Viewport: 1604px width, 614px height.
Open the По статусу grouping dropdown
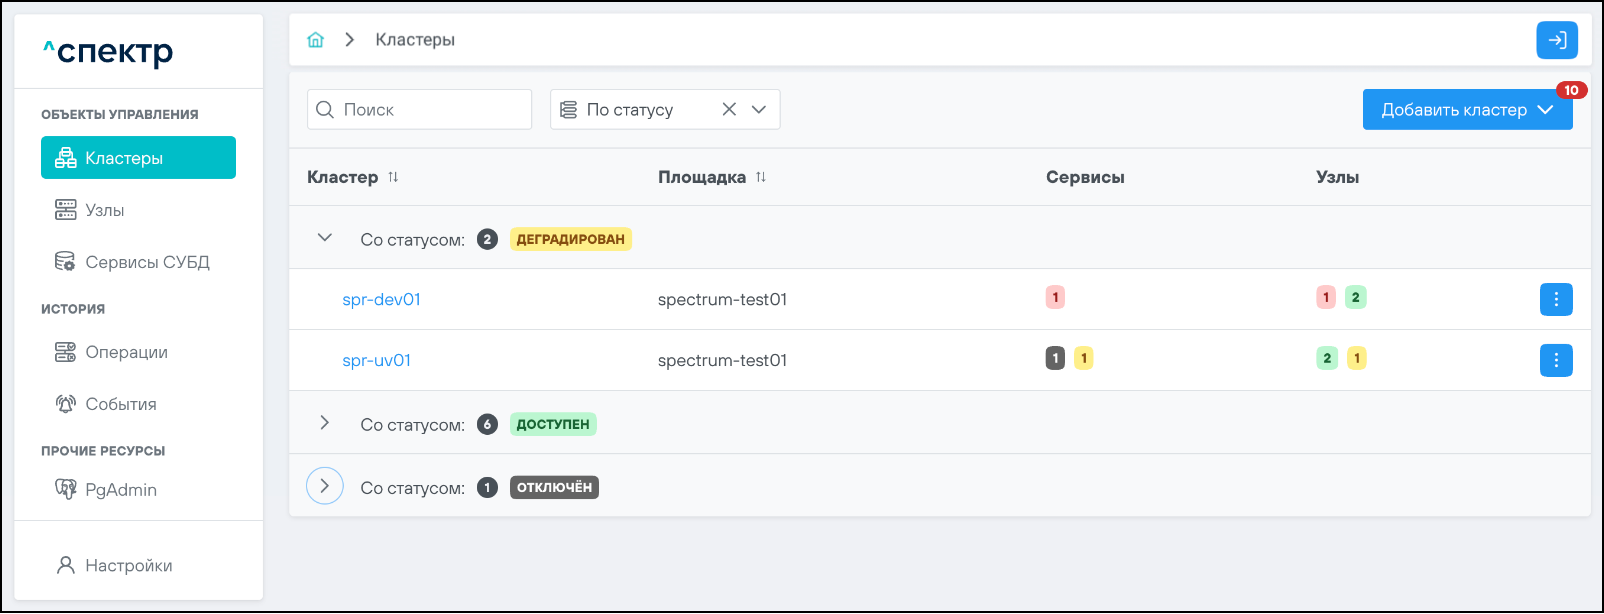coord(759,110)
